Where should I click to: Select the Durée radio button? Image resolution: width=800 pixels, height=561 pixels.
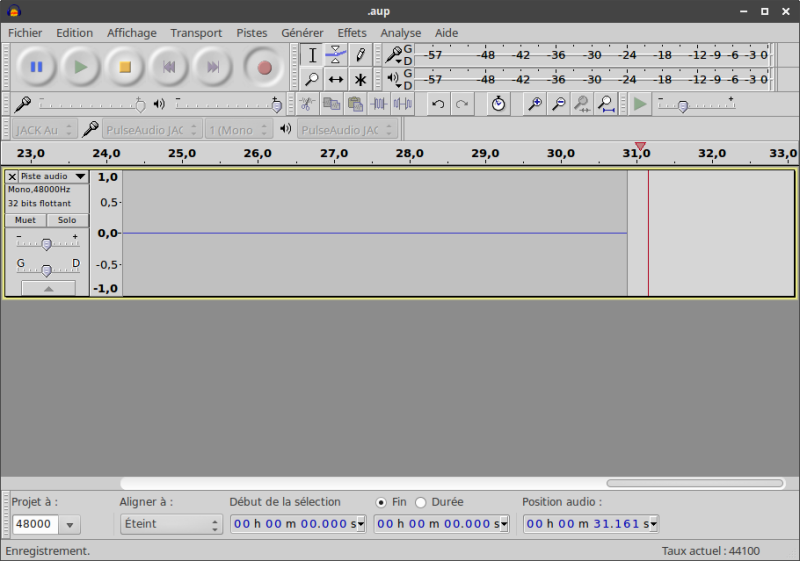pyautogui.click(x=421, y=502)
